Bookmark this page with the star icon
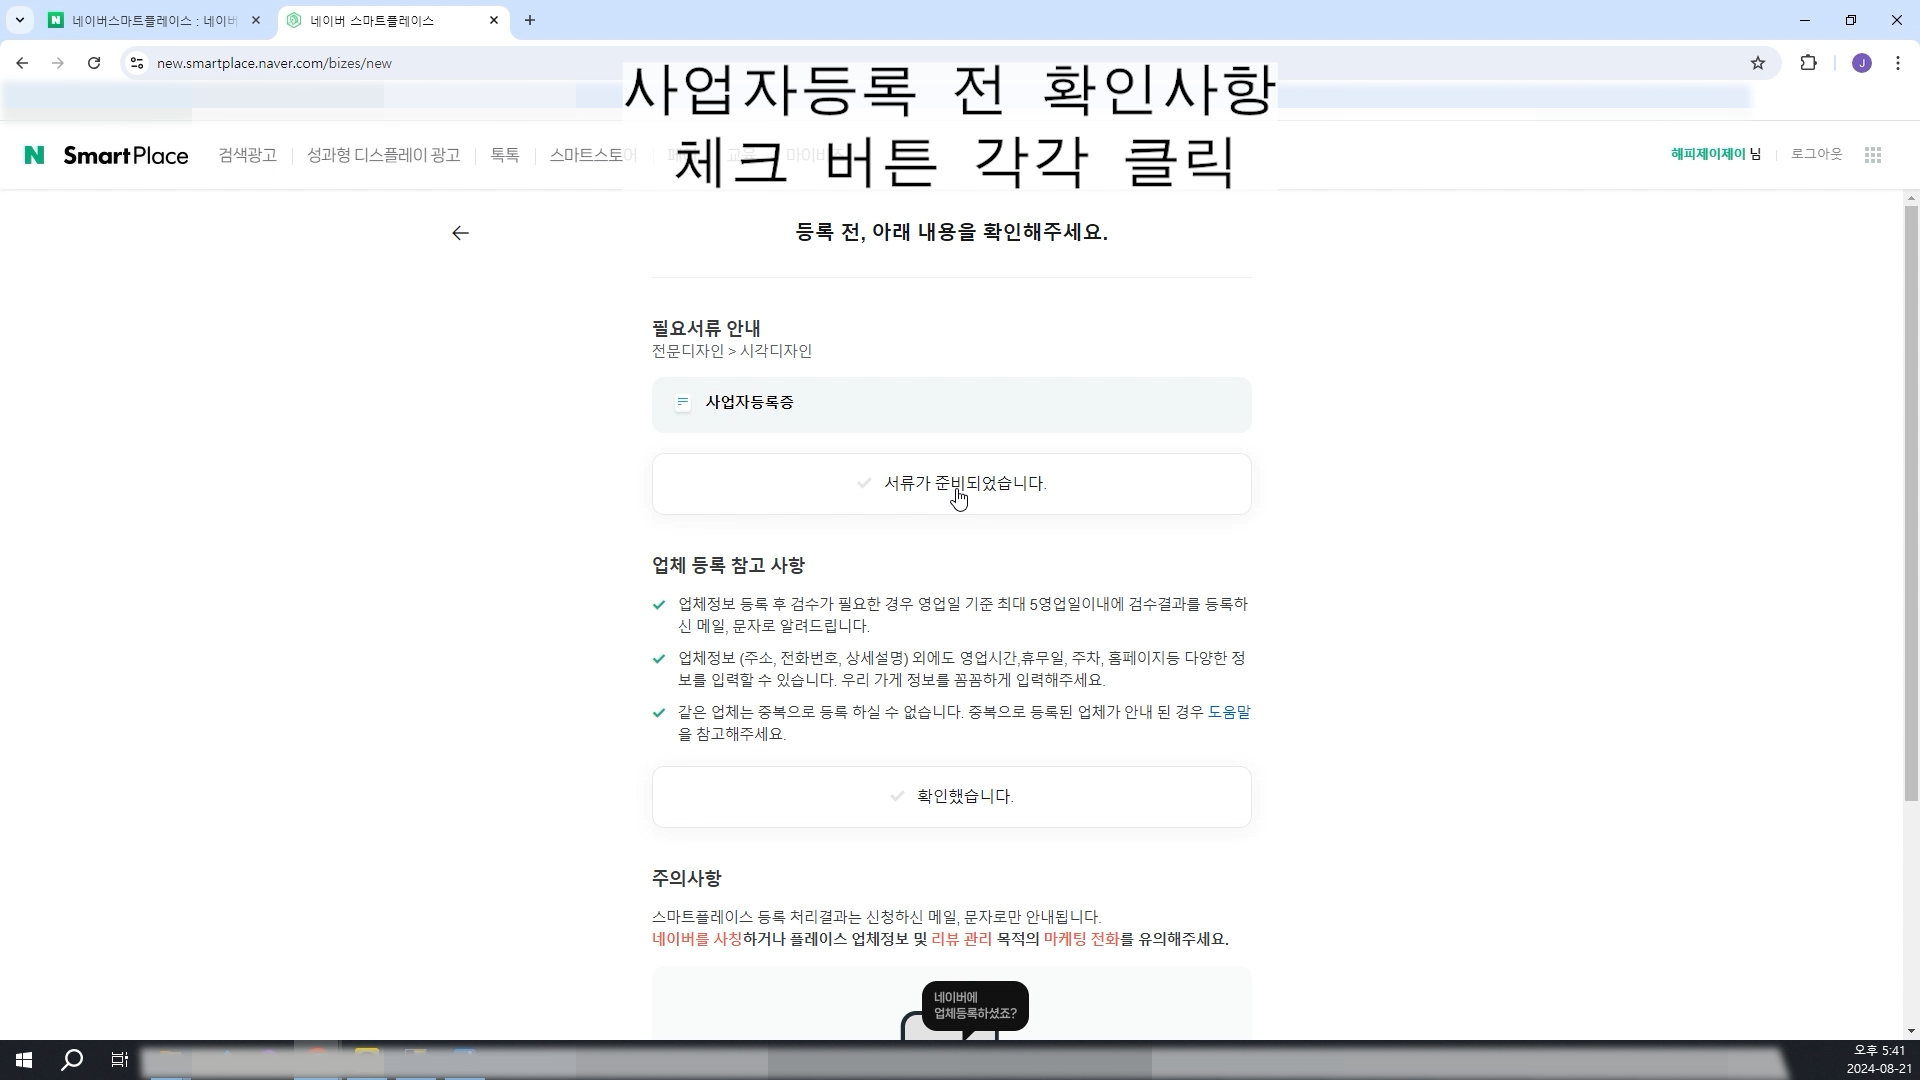 (x=1758, y=63)
